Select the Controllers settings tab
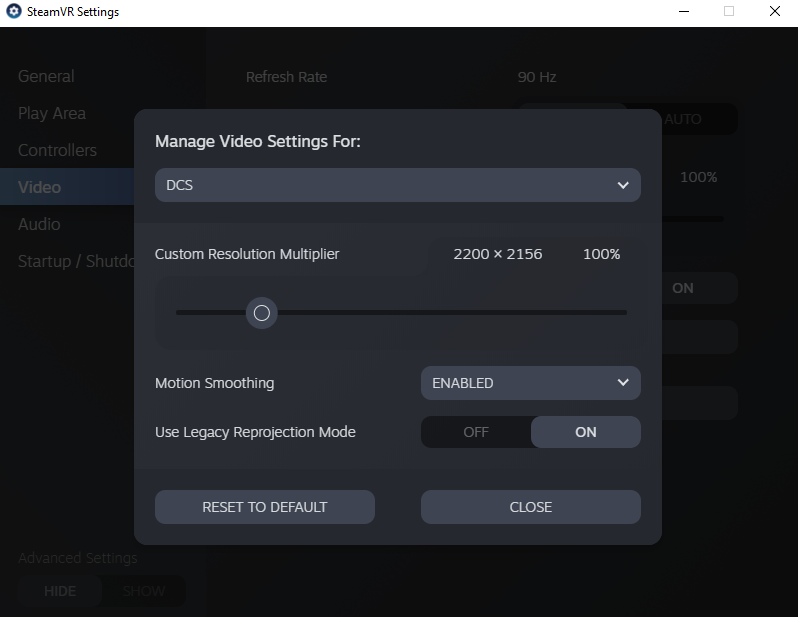 [58, 150]
